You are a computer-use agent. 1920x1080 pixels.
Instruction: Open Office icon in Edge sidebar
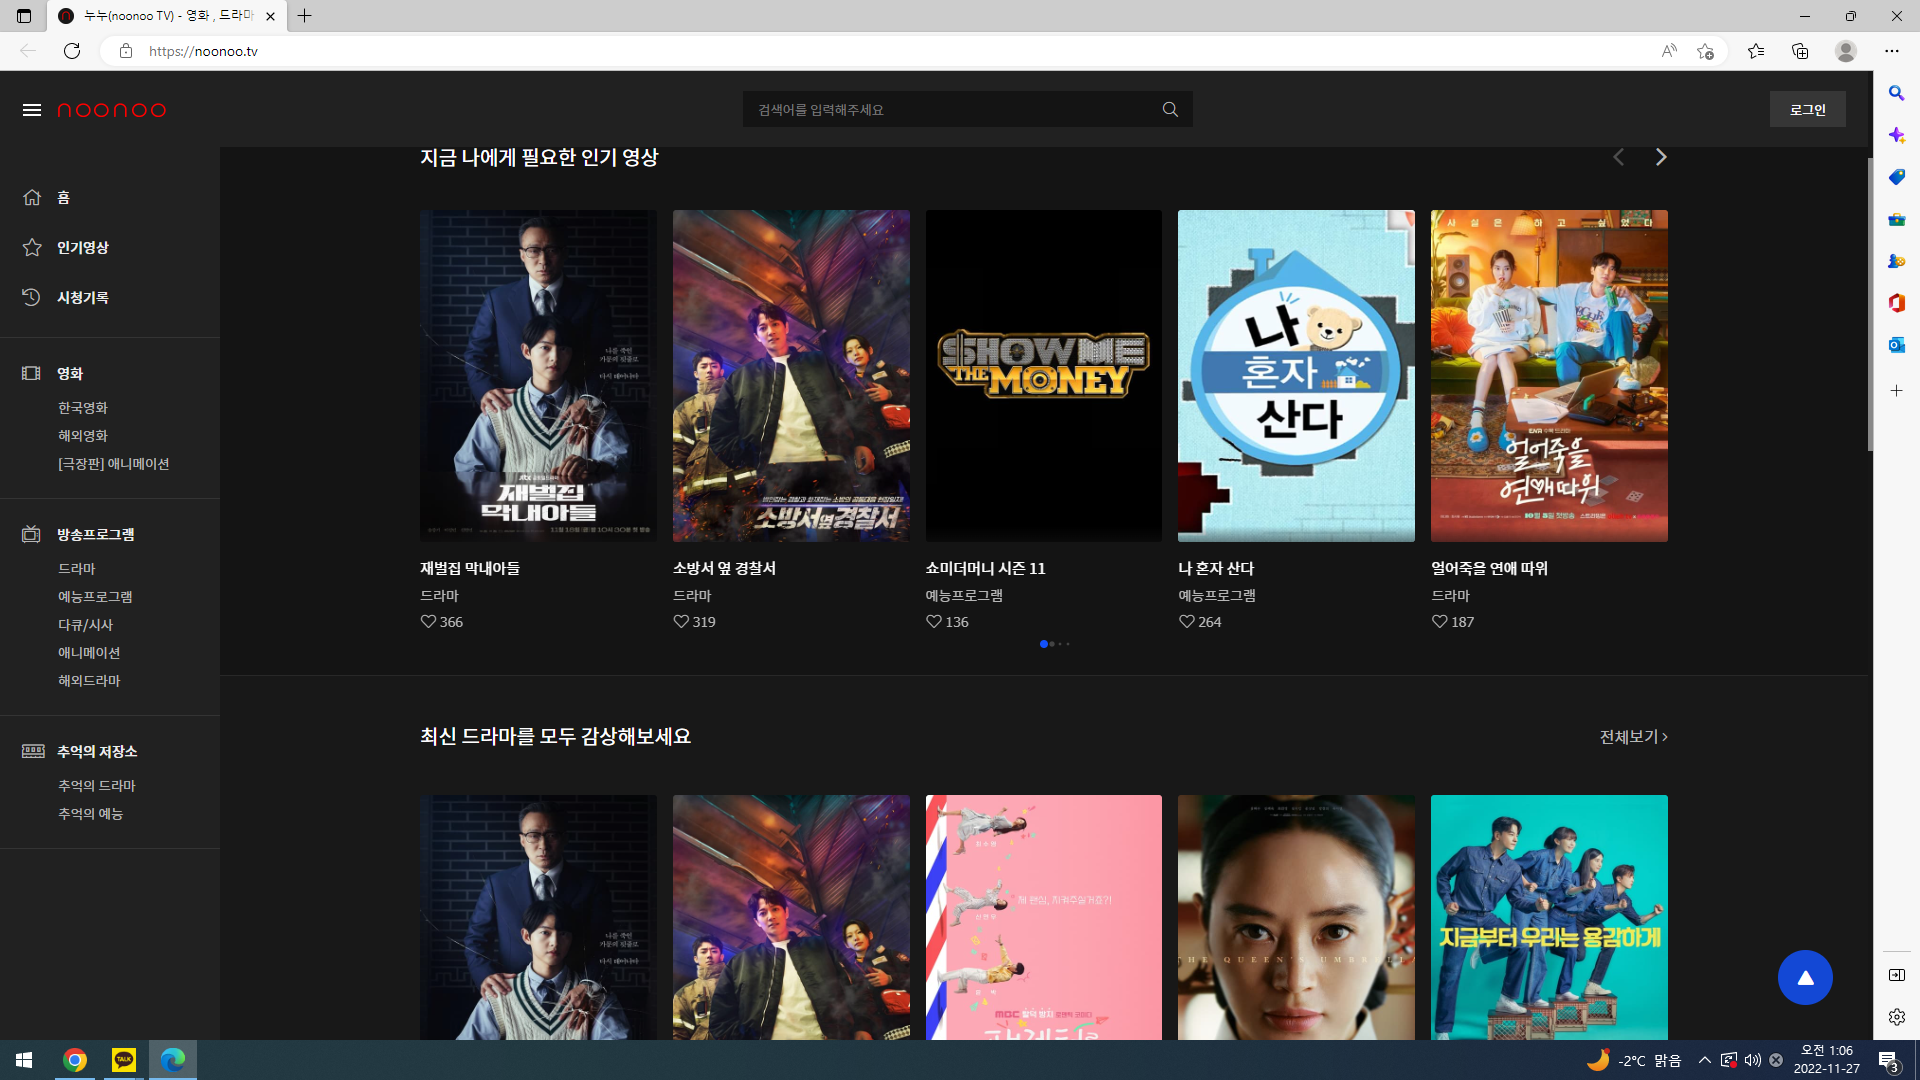coord(1896,303)
